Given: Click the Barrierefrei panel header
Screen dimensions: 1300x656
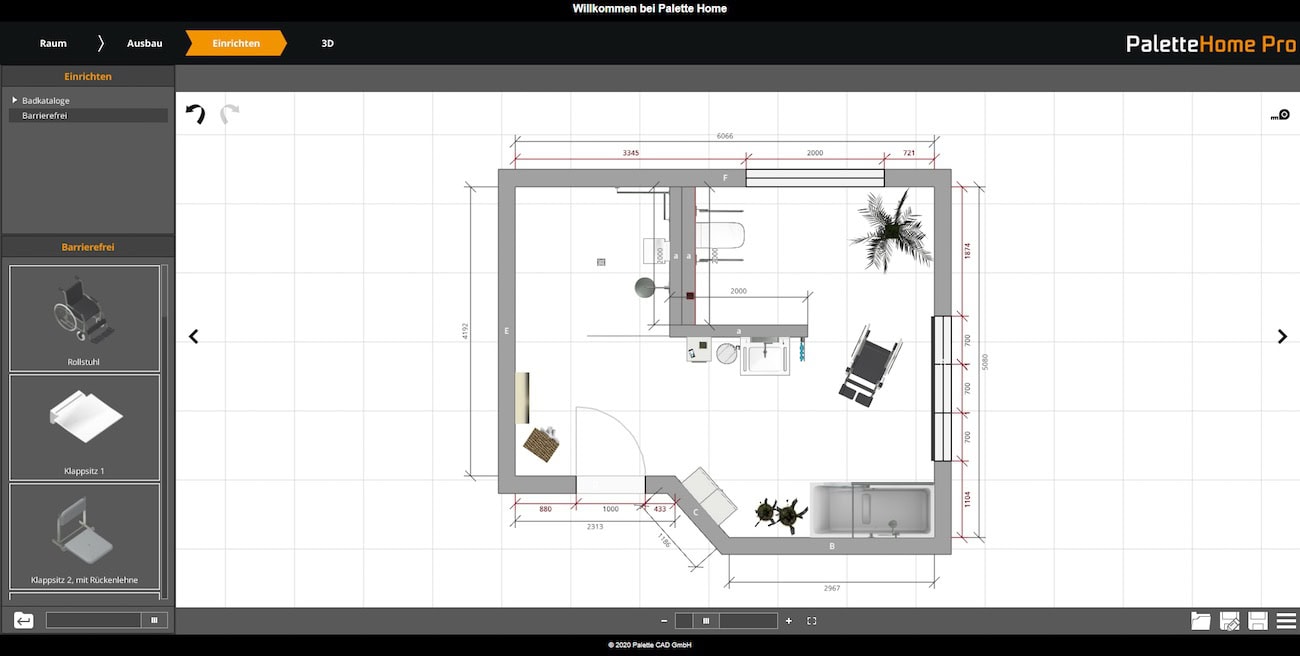Looking at the screenshot, I should (x=88, y=246).
